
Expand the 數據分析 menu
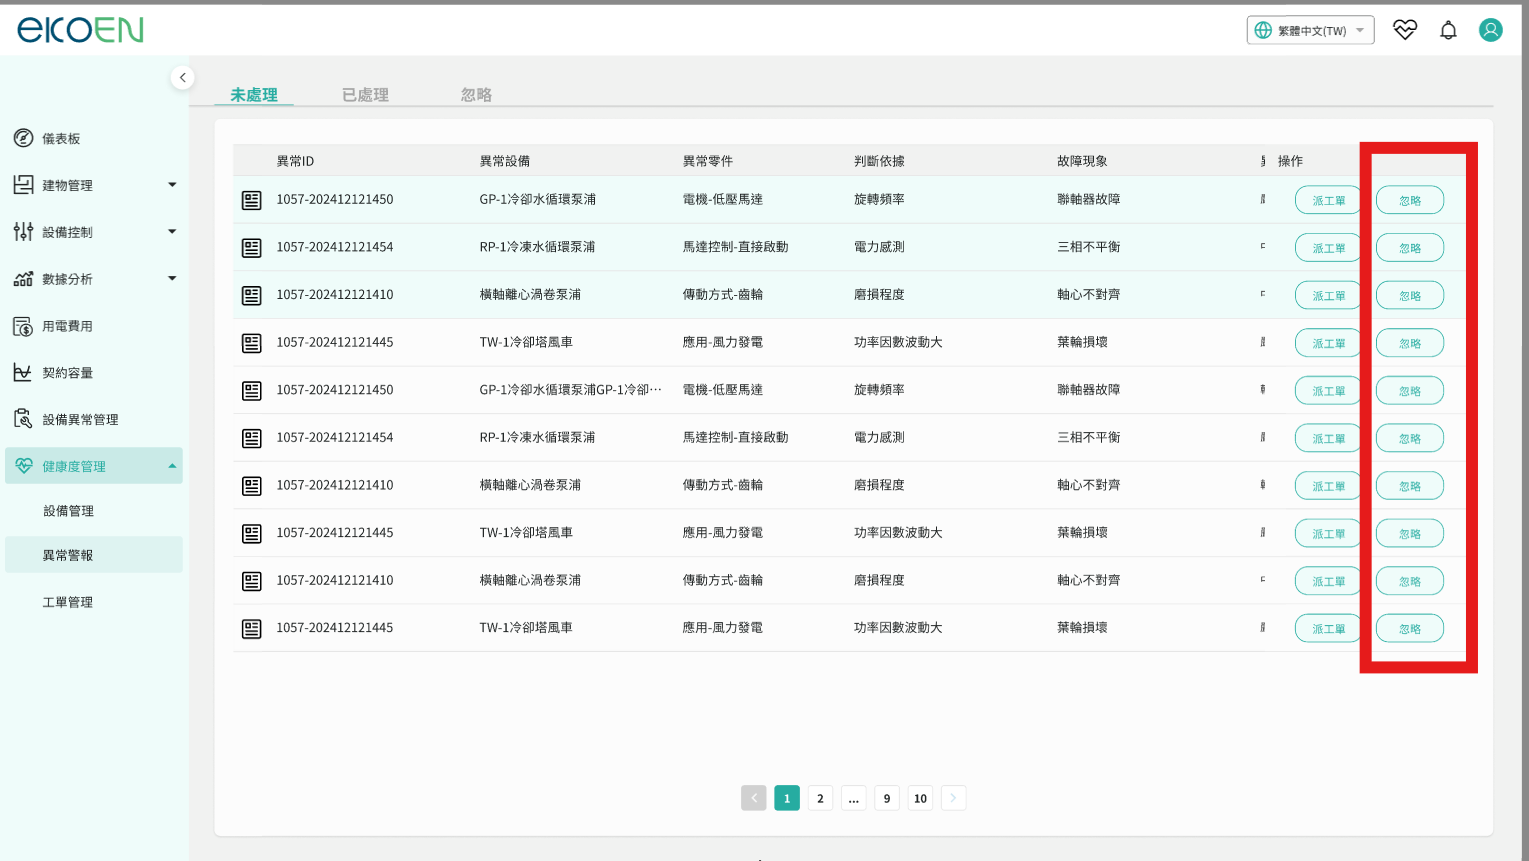point(171,279)
